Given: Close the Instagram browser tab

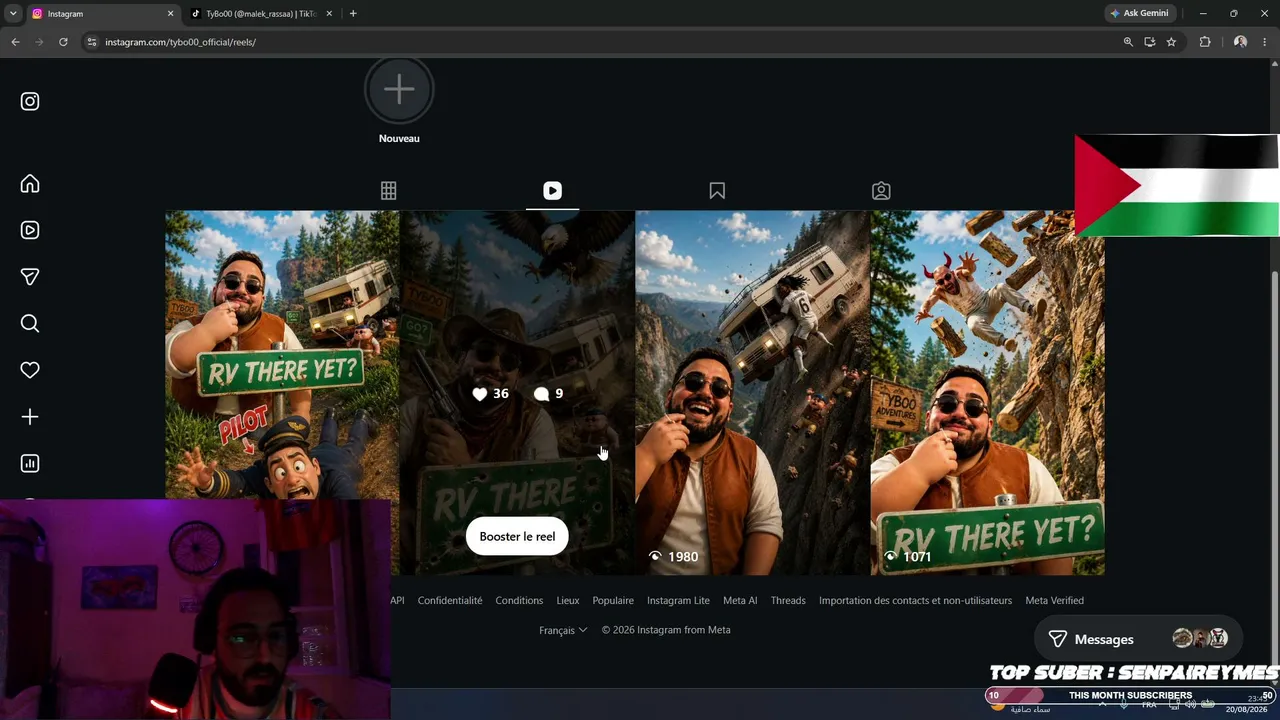Looking at the screenshot, I should (170, 14).
